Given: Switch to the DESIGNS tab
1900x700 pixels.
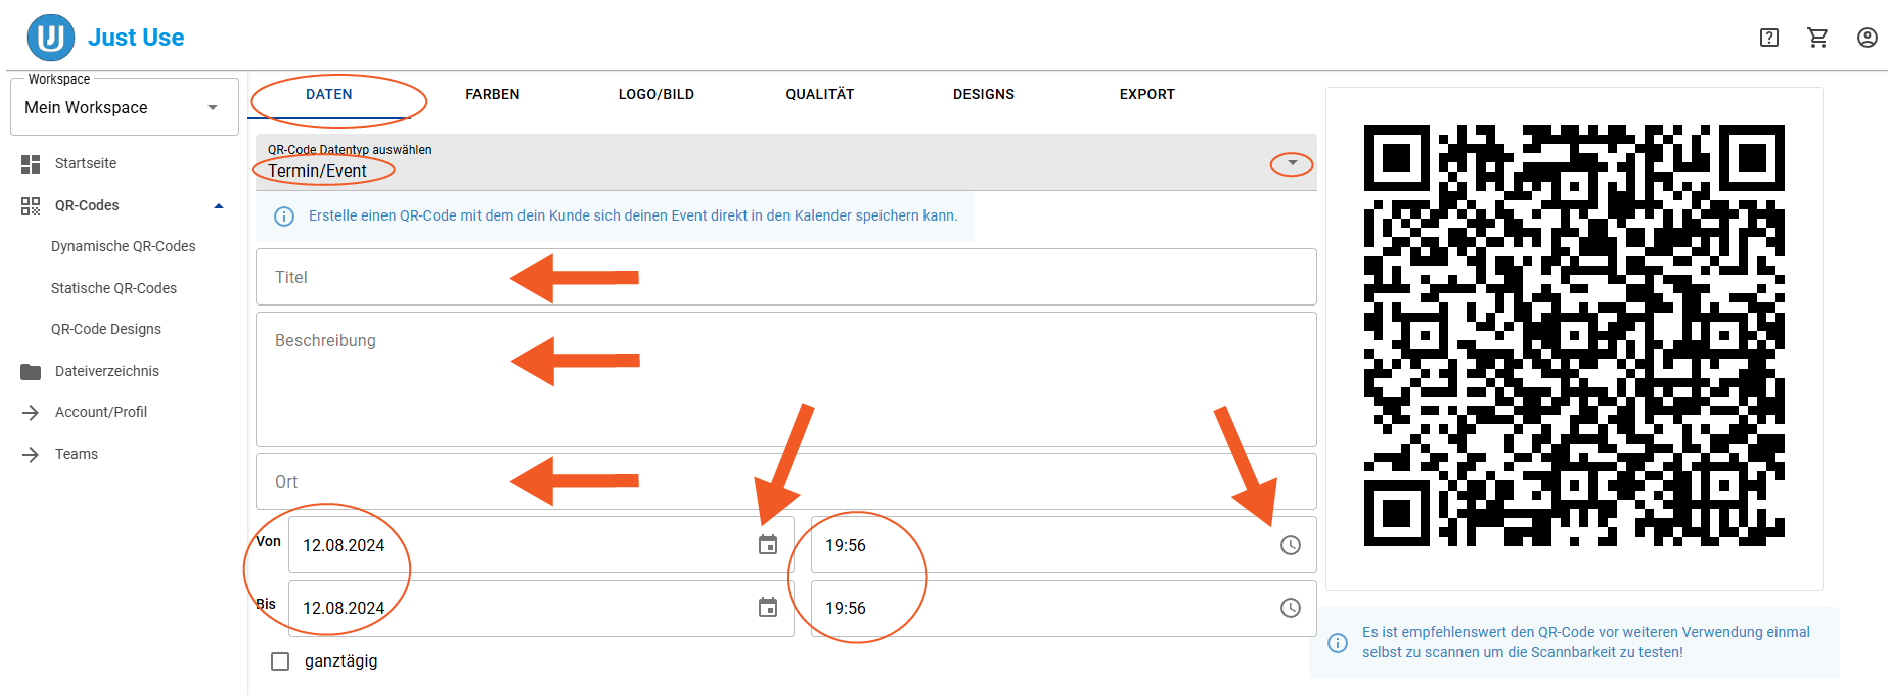Looking at the screenshot, I should point(983,95).
